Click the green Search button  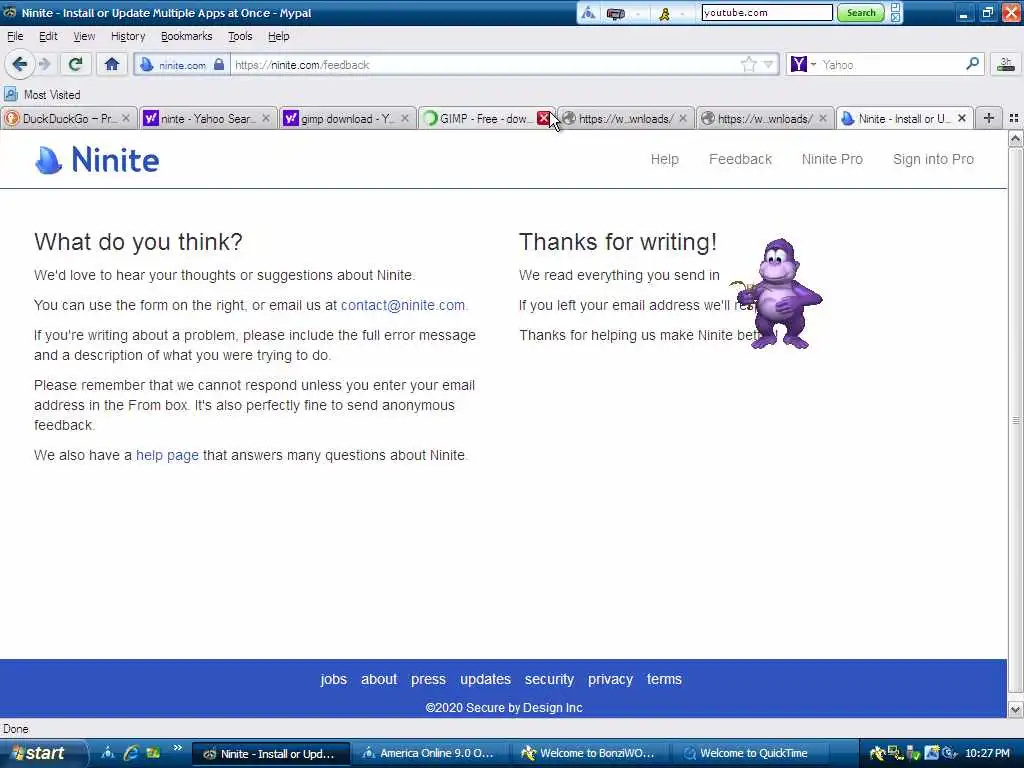pos(861,12)
